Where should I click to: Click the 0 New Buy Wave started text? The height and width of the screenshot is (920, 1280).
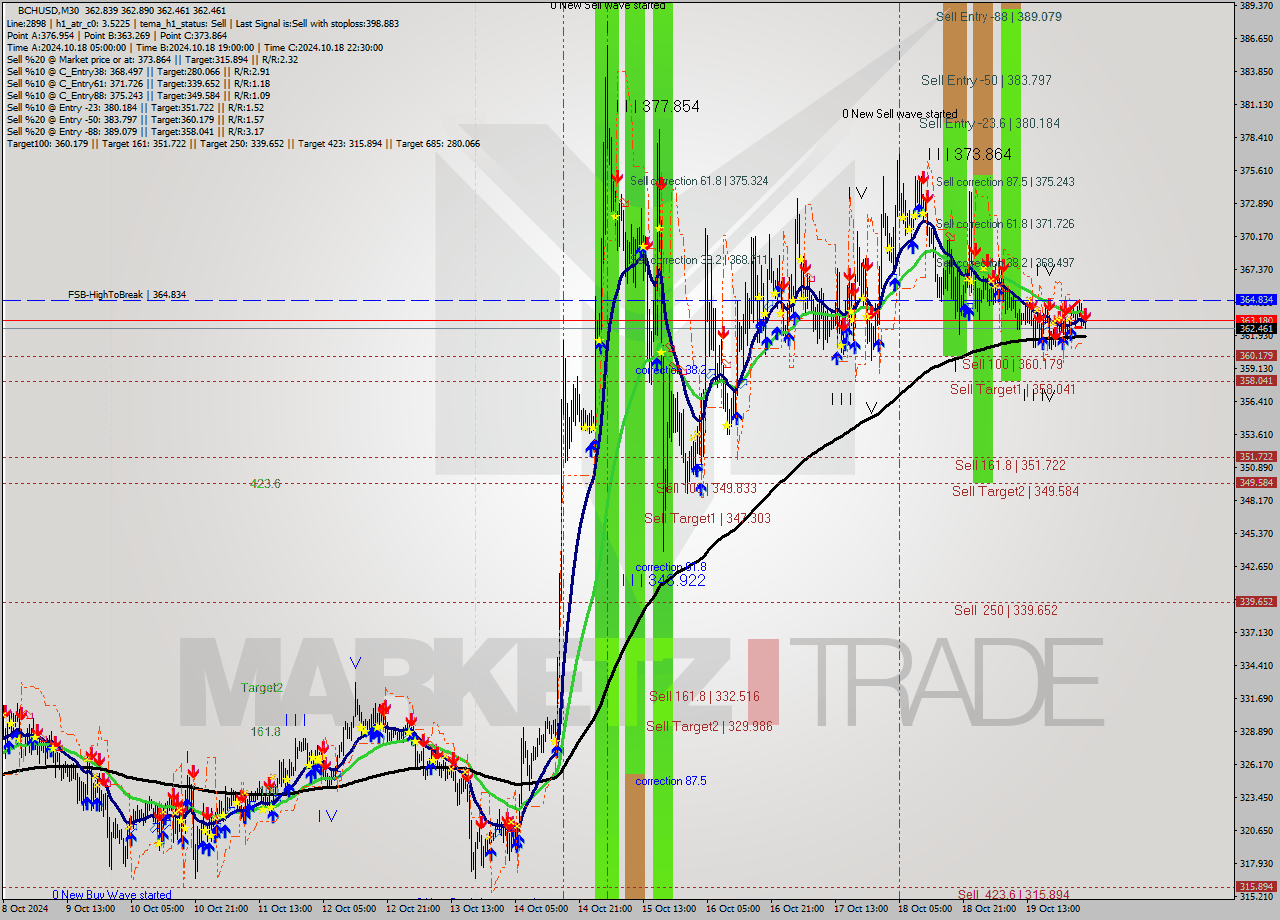pyautogui.click(x=112, y=895)
